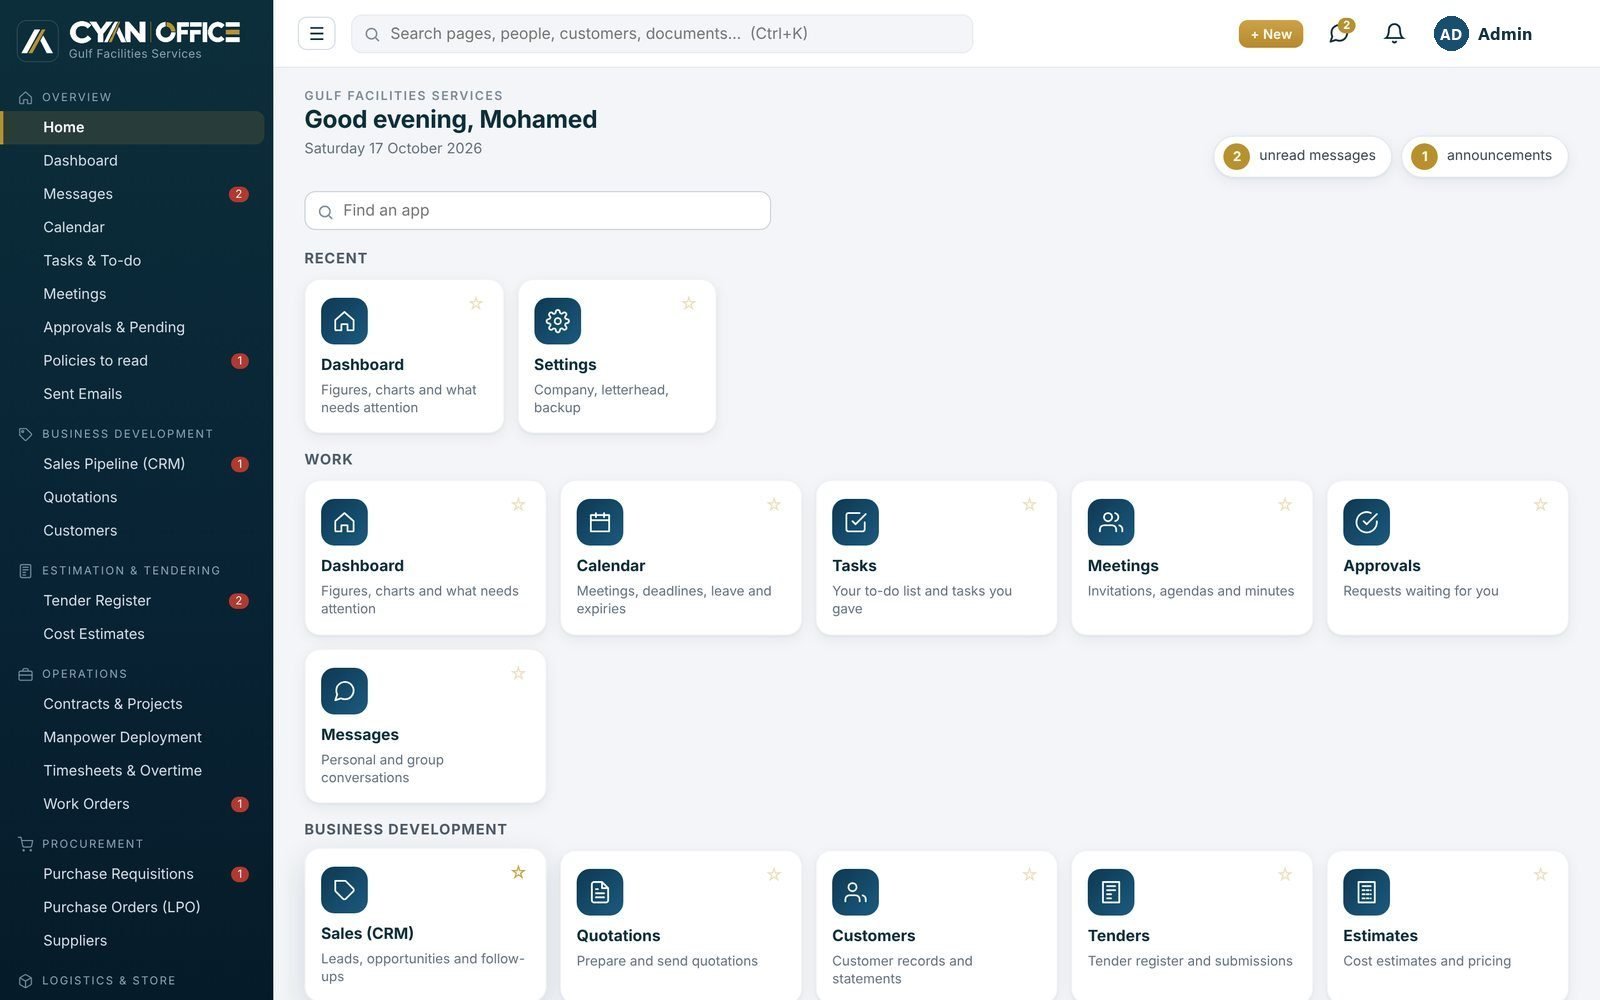Focus the global search pages field
This screenshot has width=1600, height=1000.
(662, 34)
